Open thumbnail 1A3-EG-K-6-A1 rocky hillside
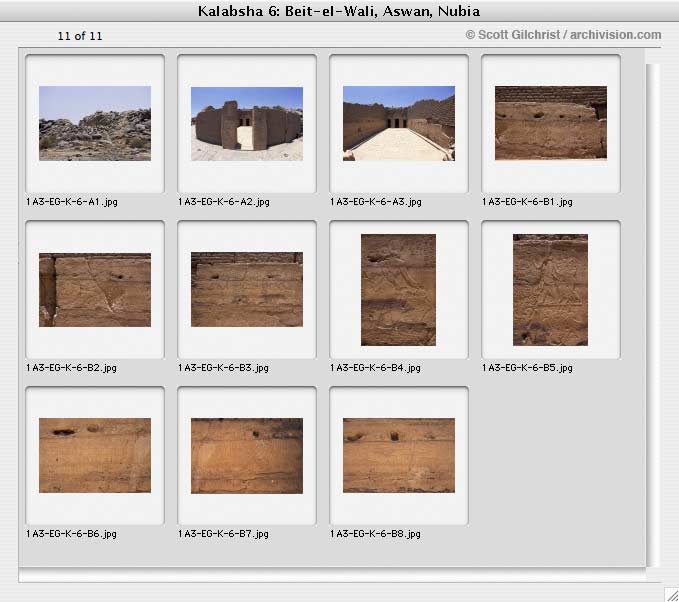Screen dimensions: 679x602 pos(95,123)
